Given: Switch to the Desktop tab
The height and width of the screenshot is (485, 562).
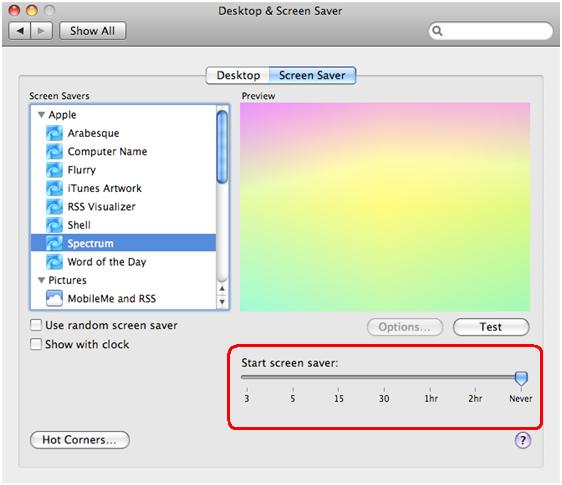Looking at the screenshot, I should tap(238, 75).
